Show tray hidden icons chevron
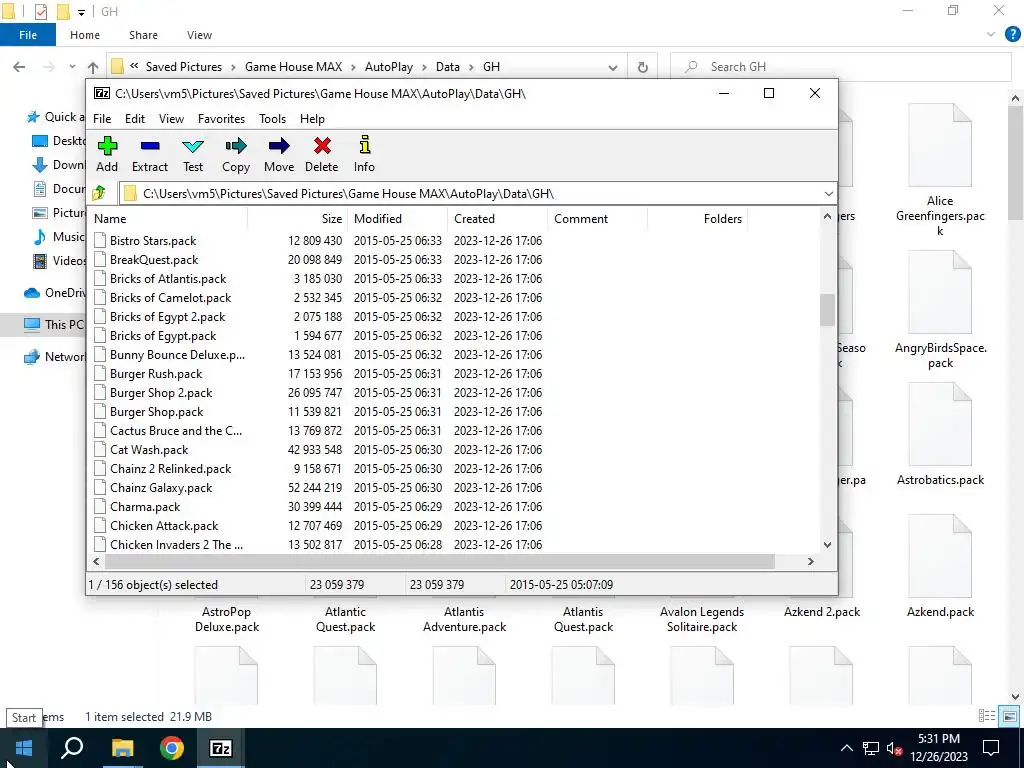This screenshot has height=768, width=1024. tap(846, 748)
